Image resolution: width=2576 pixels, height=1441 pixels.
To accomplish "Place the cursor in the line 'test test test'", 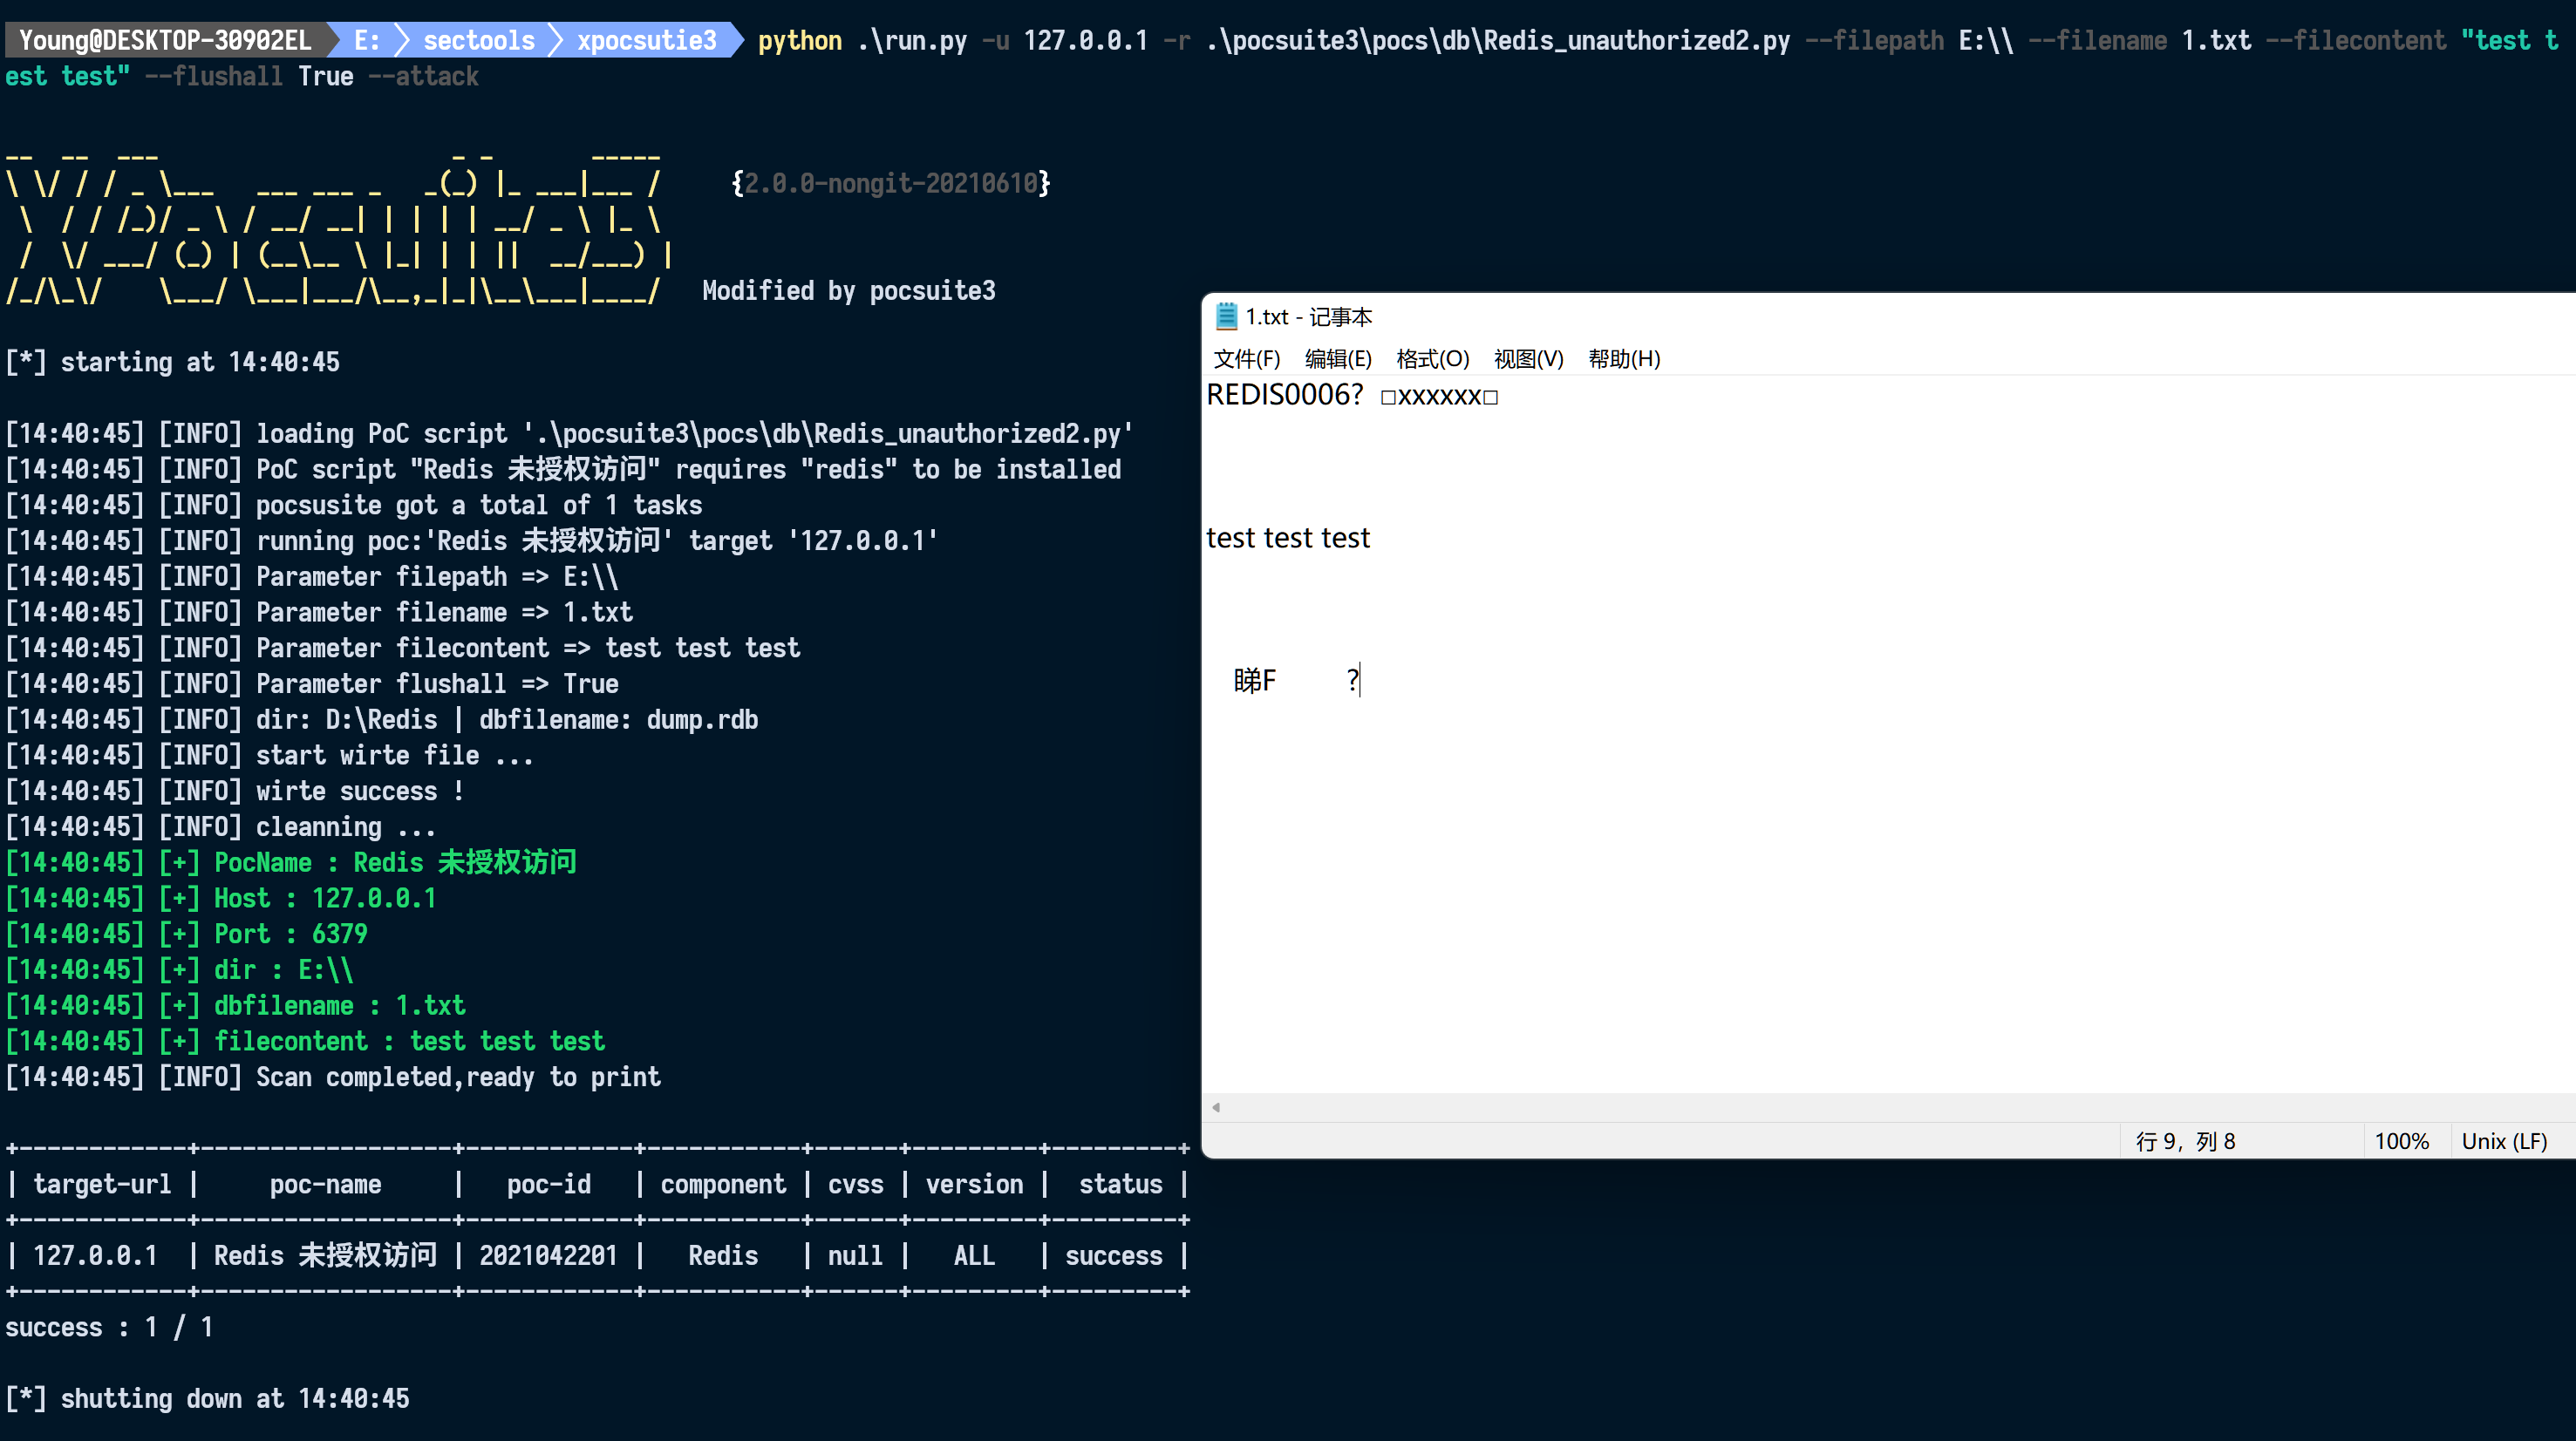I will coord(1287,537).
